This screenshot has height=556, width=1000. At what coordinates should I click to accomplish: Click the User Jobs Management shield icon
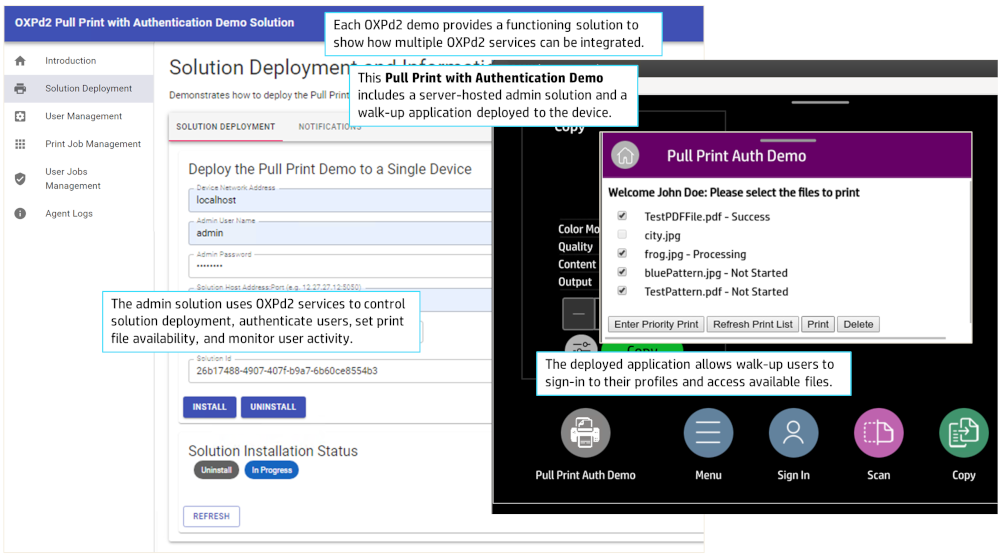(20, 179)
